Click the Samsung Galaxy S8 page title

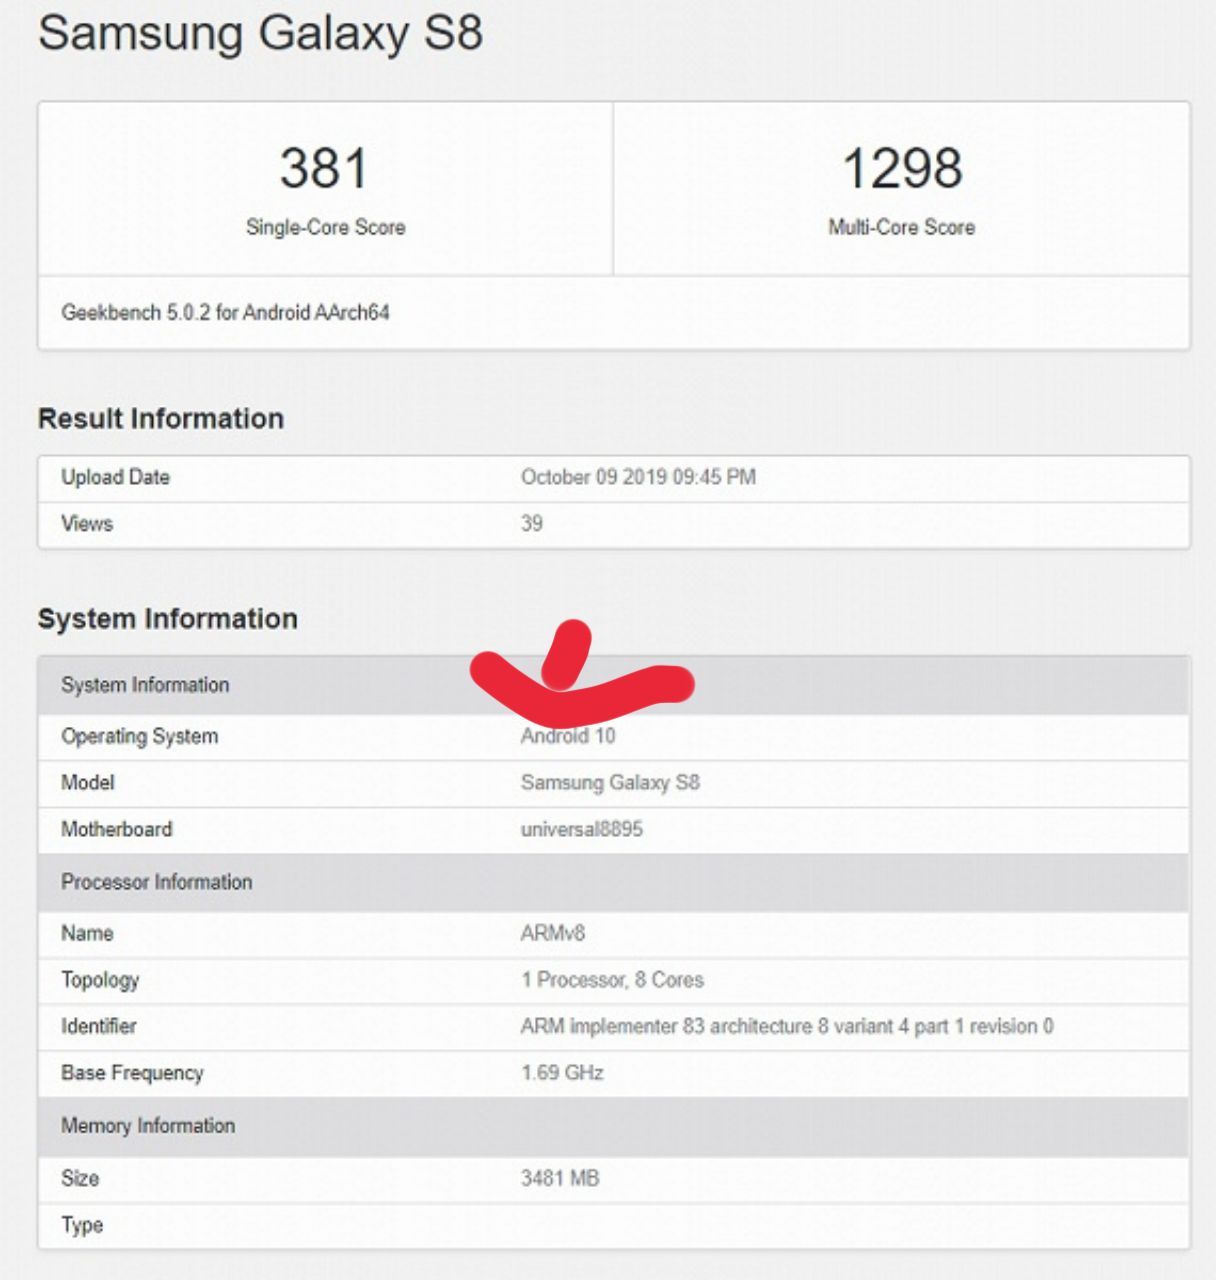tap(260, 32)
